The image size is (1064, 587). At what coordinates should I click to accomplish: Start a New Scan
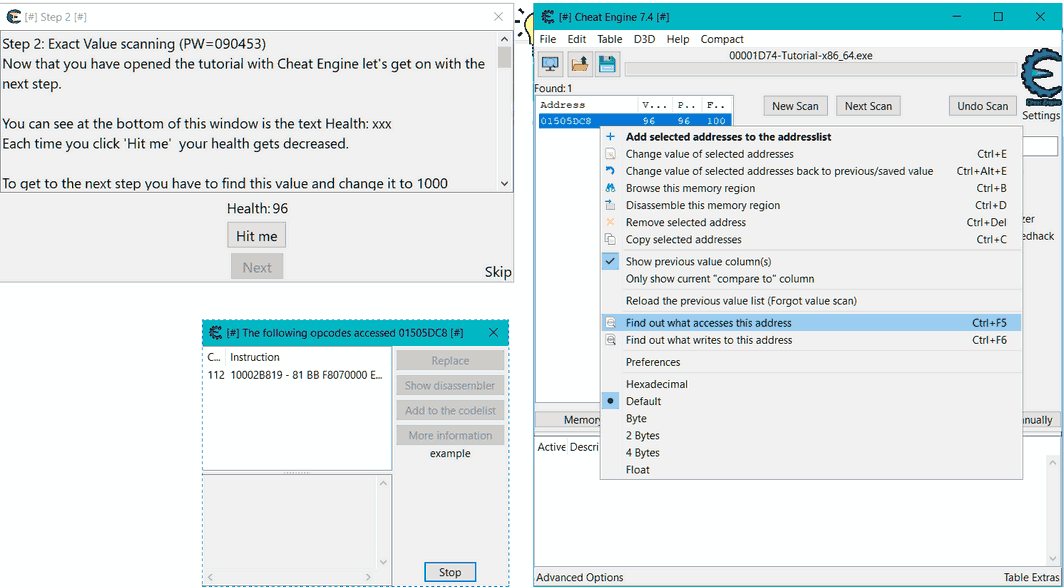[x=795, y=105]
